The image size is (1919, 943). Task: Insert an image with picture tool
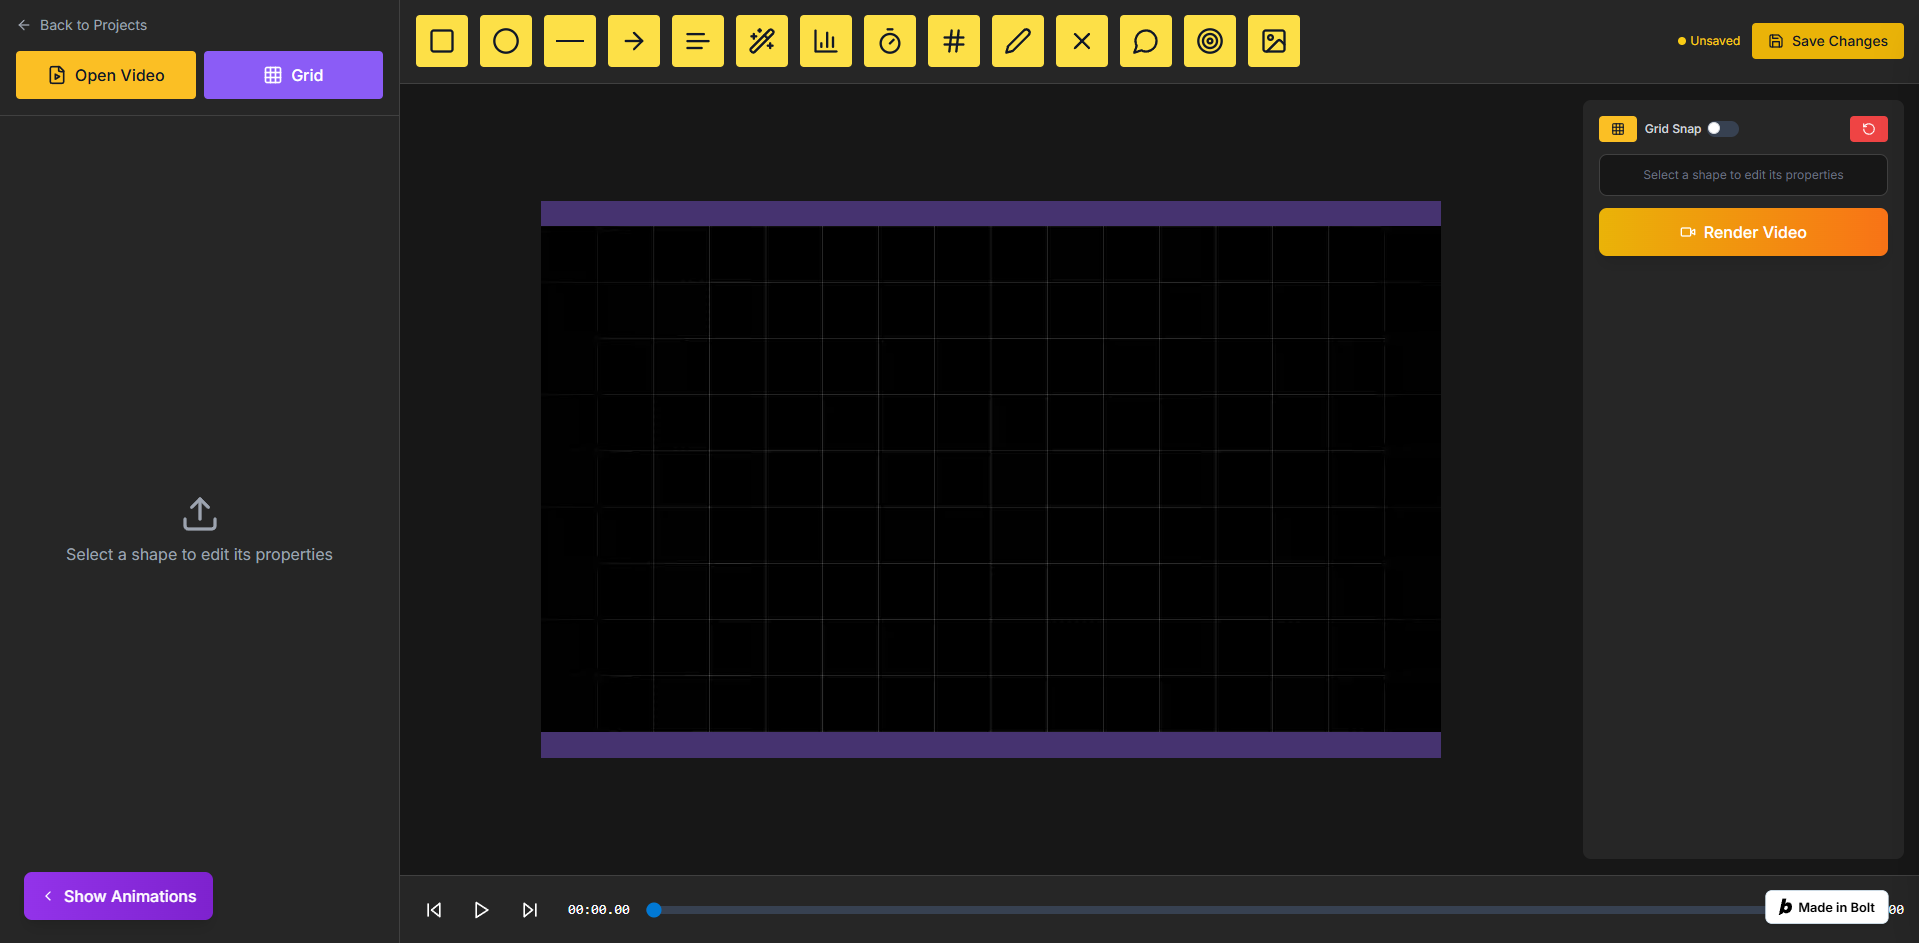1274,41
